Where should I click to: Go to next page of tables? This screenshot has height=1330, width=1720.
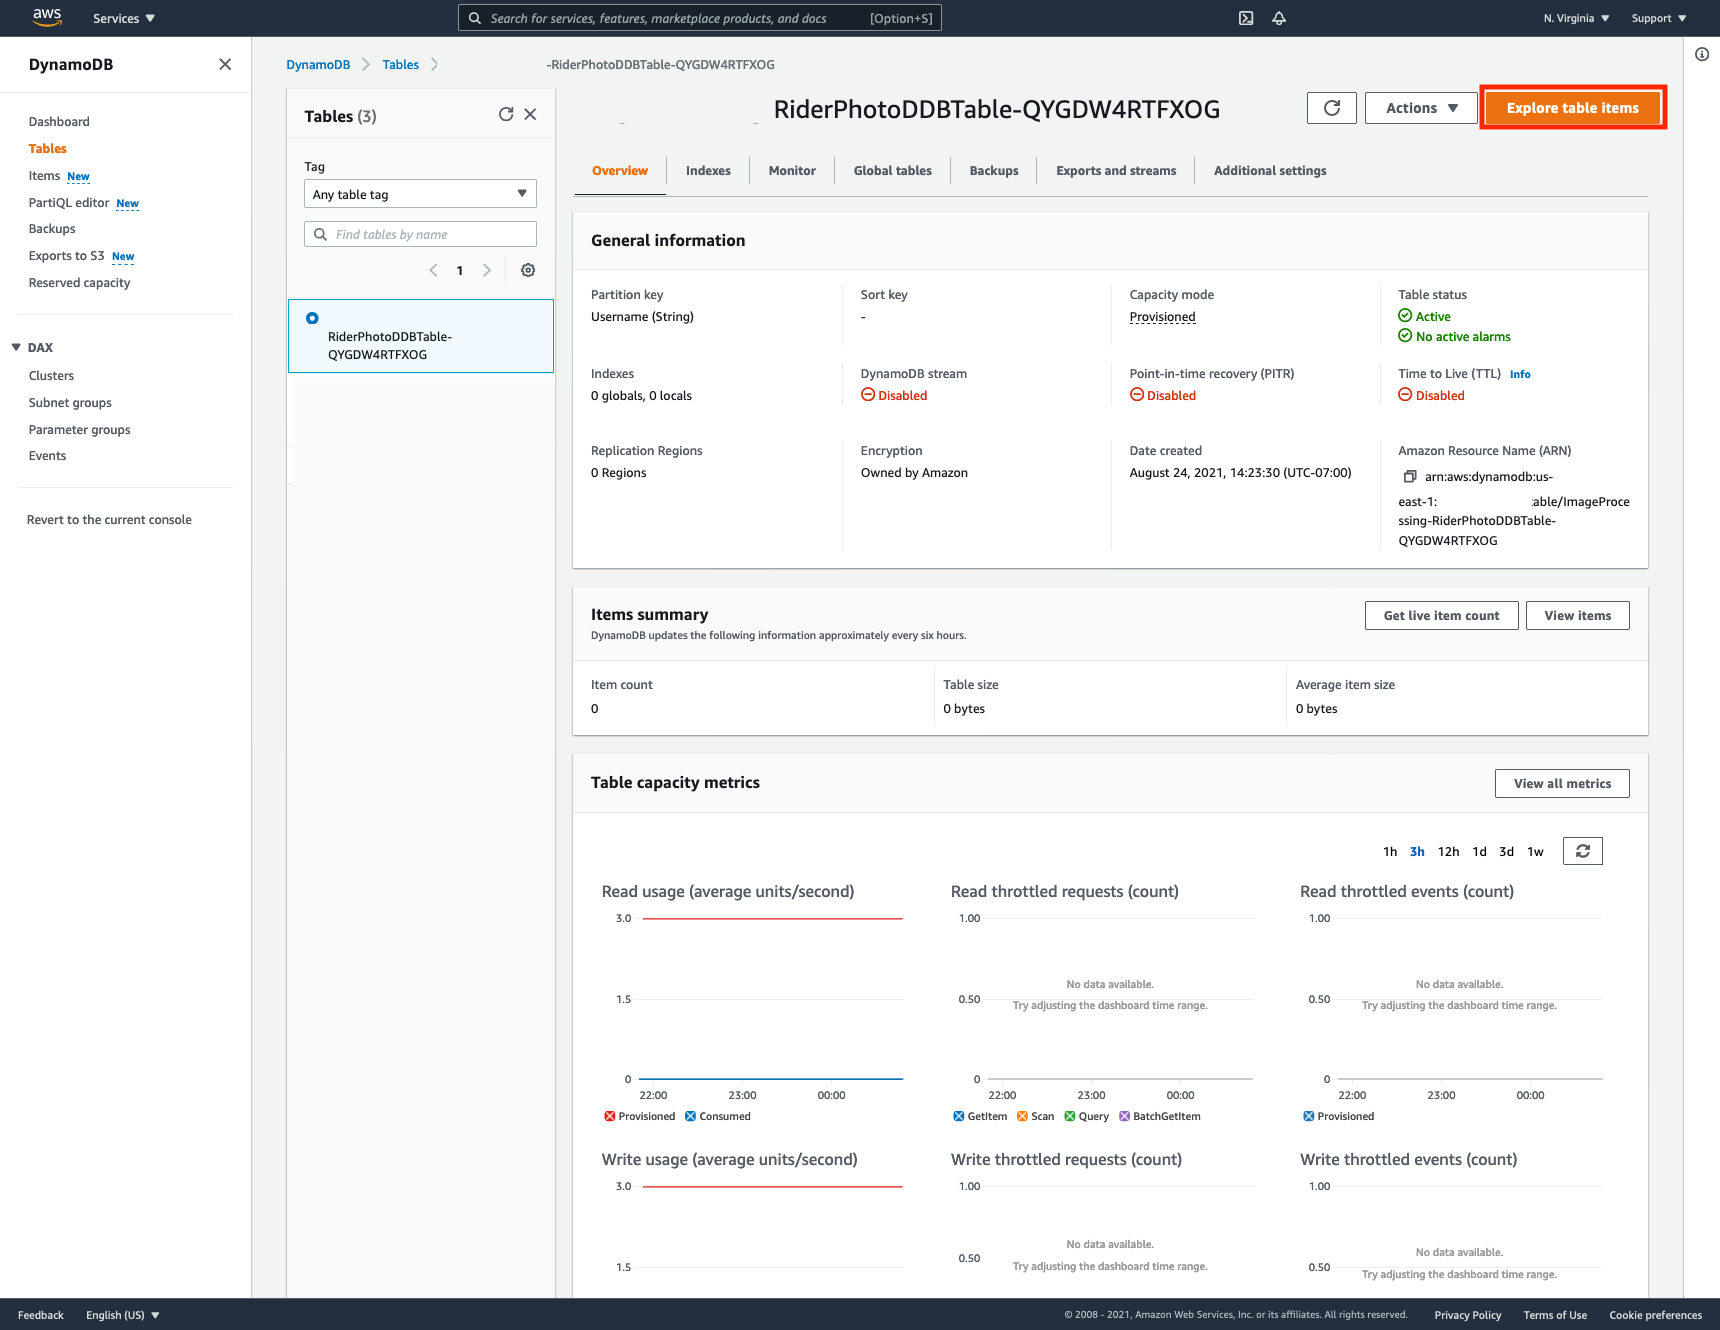(487, 270)
